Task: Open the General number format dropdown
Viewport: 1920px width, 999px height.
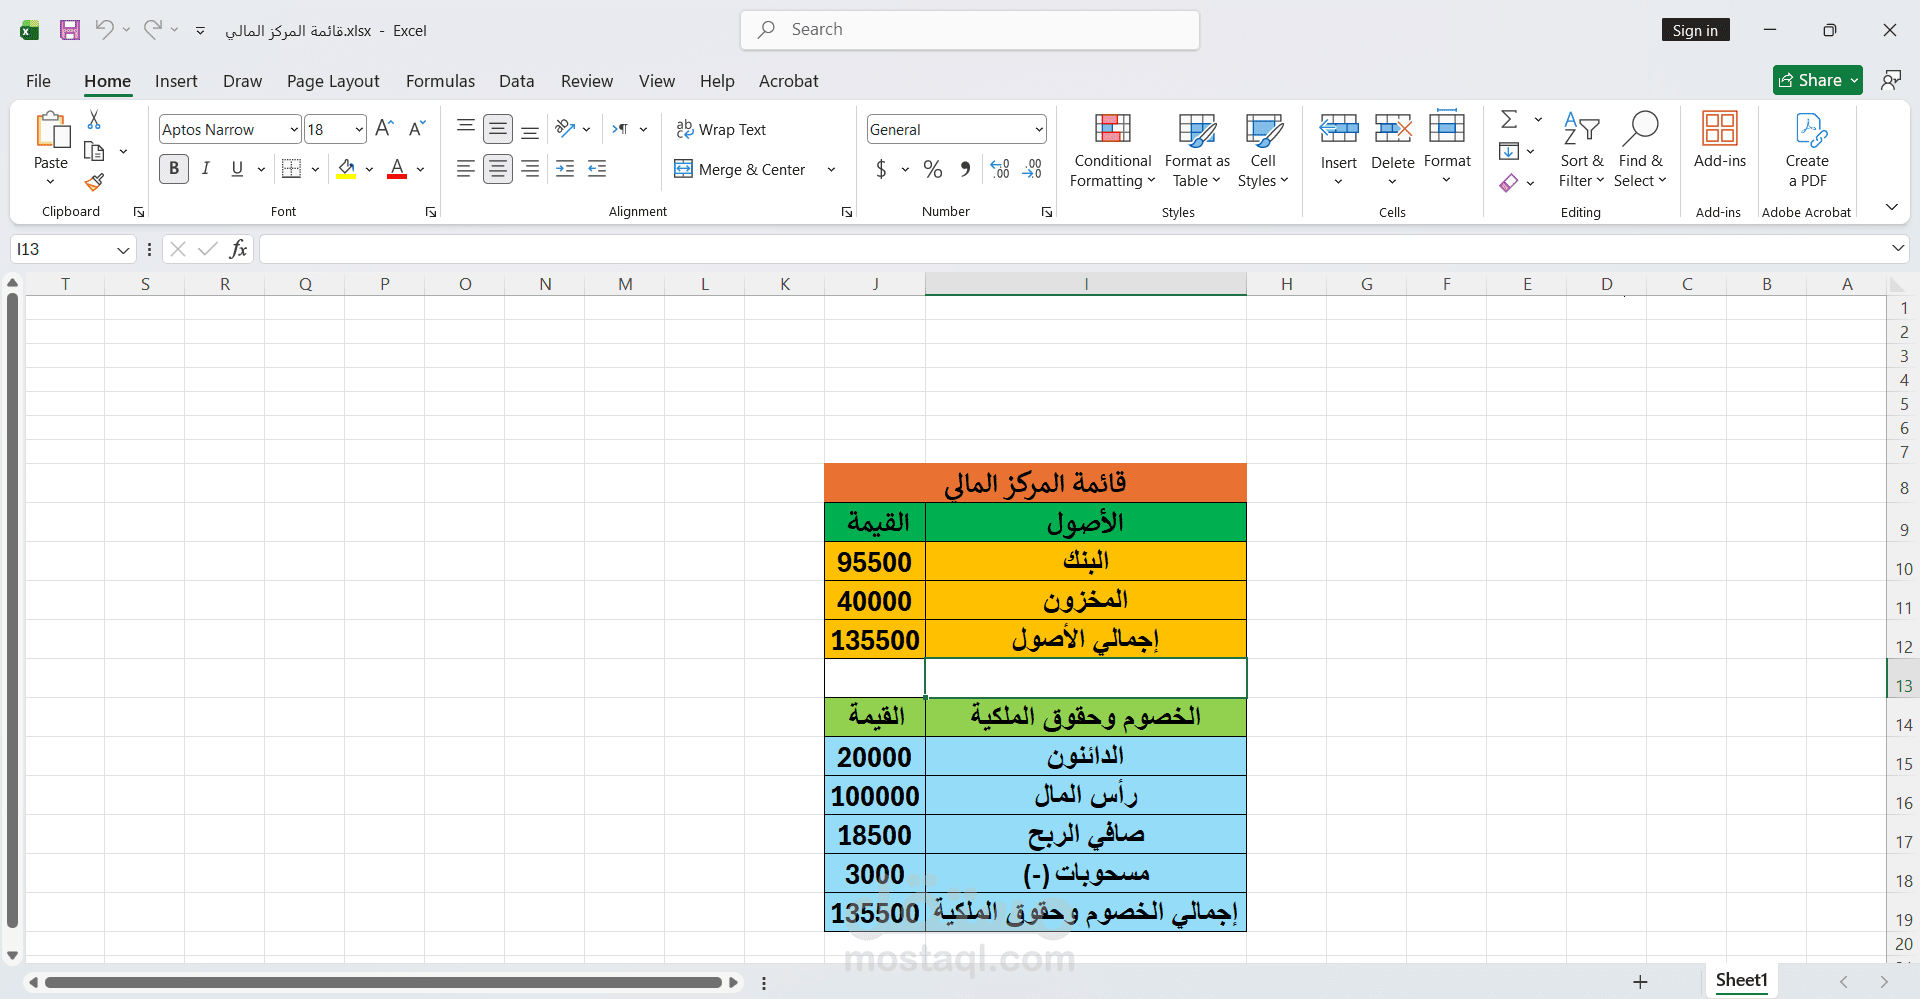Action: tap(1039, 129)
